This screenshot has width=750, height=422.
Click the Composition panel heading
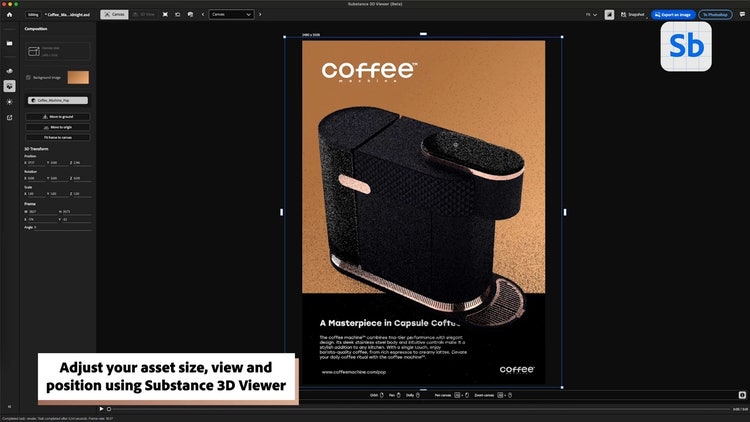click(x=36, y=29)
